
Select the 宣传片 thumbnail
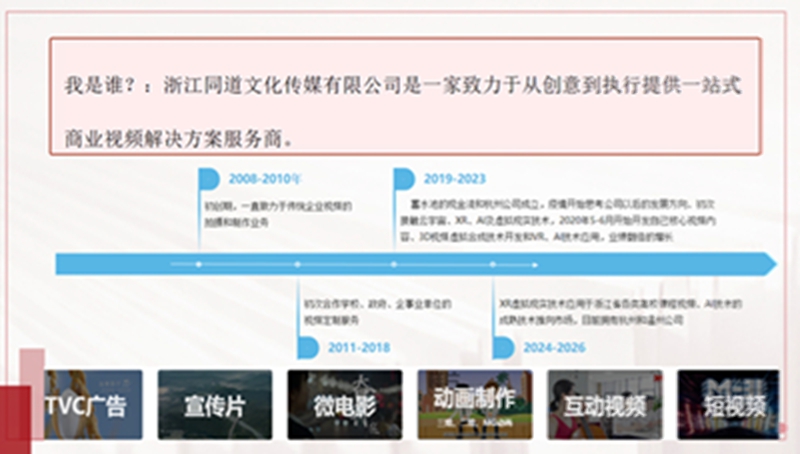click(x=215, y=405)
